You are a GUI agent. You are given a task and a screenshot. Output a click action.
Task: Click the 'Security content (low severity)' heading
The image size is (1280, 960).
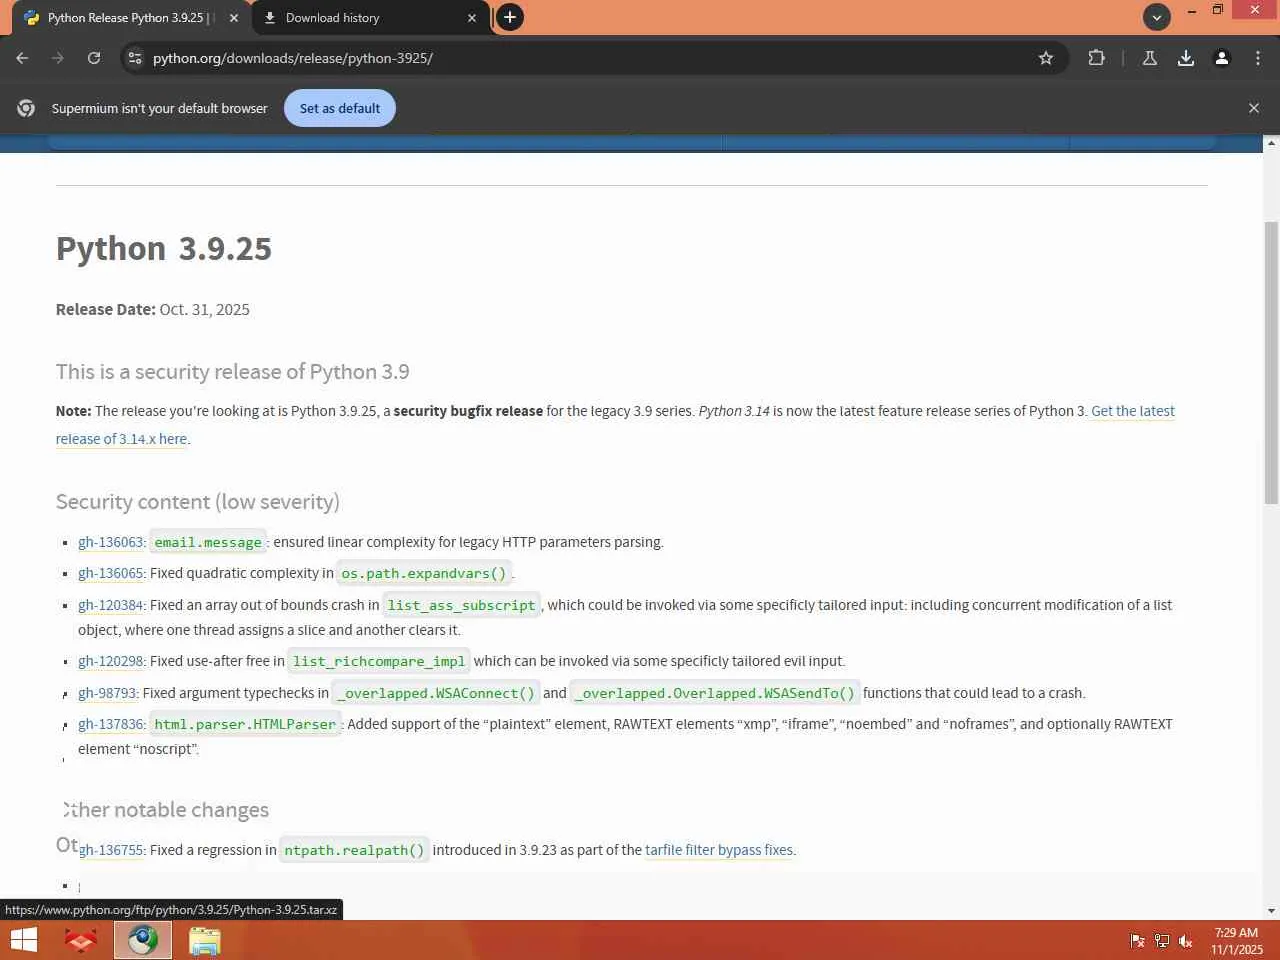[x=198, y=502]
